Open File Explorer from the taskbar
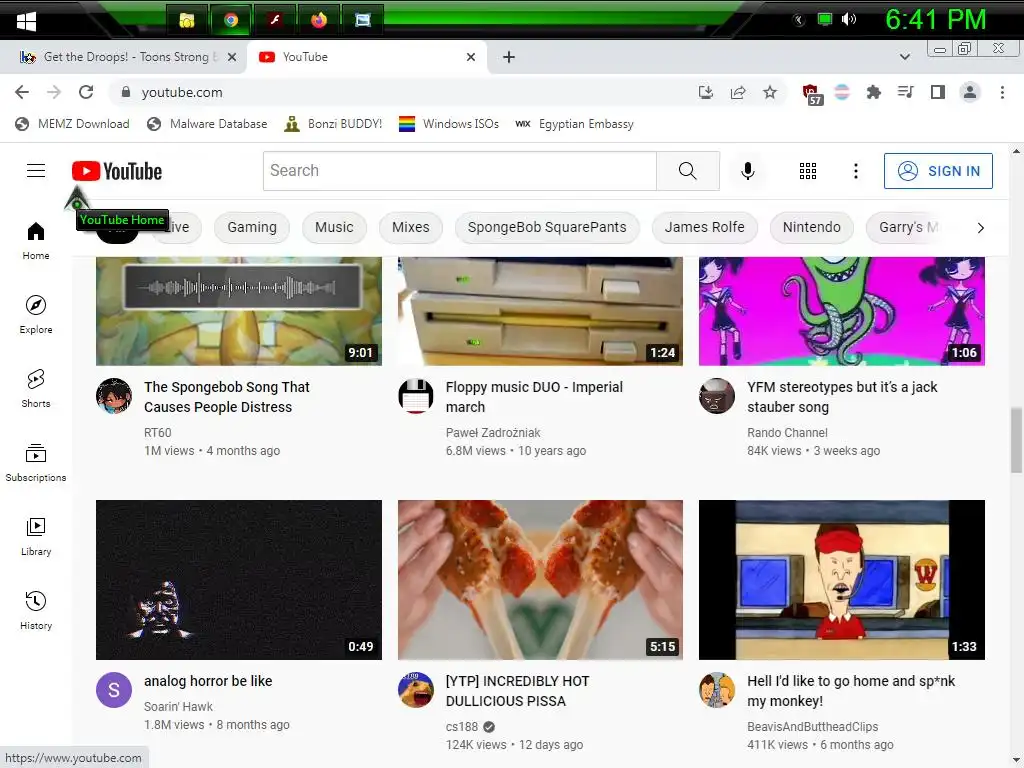The image size is (1024, 768). coord(187,20)
